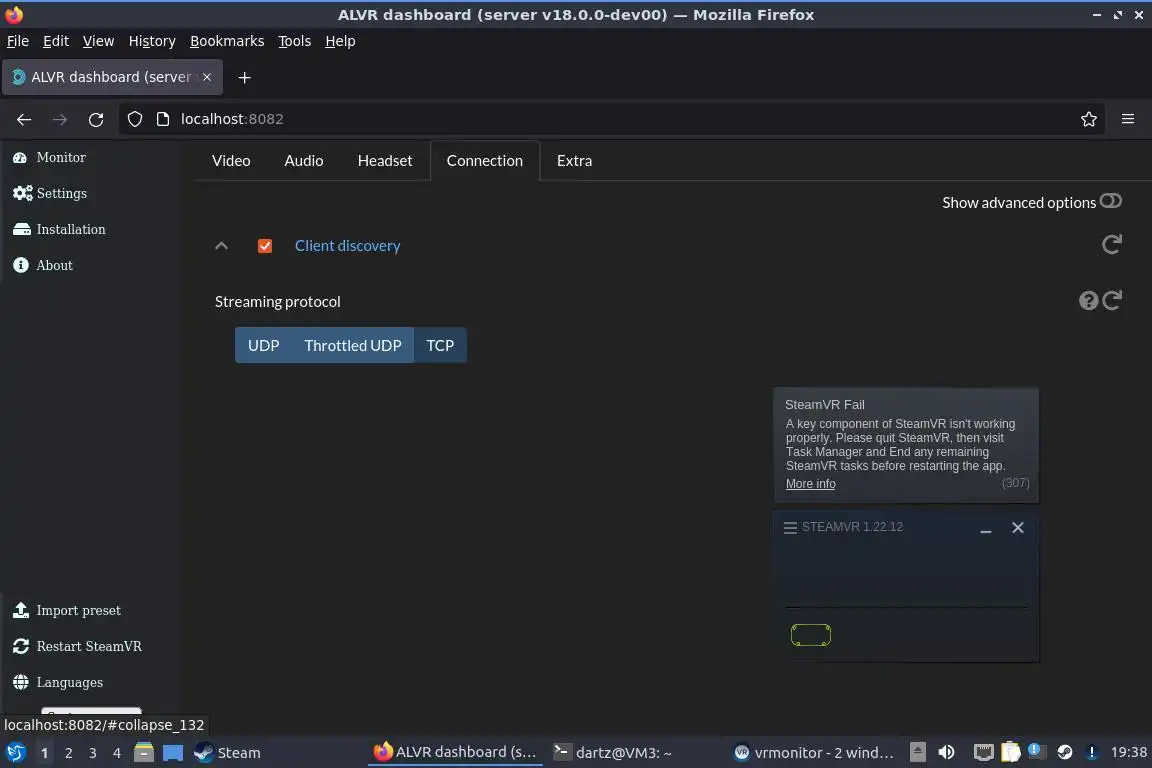Open the File menu
Image resolution: width=1152 pixels, height=768 pixels.
click(18, 41)
